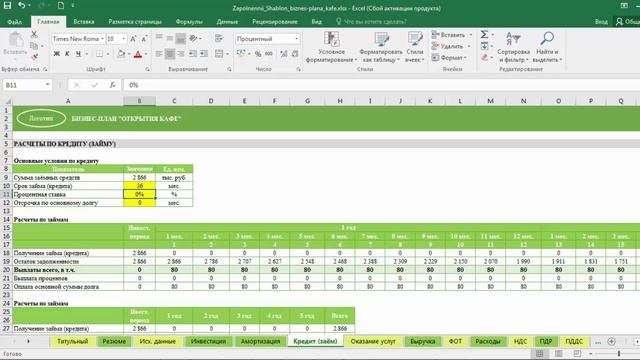Screen dimensions: 640x360
Task: Switch to Page Layout view icon
Action: point(558,353)
